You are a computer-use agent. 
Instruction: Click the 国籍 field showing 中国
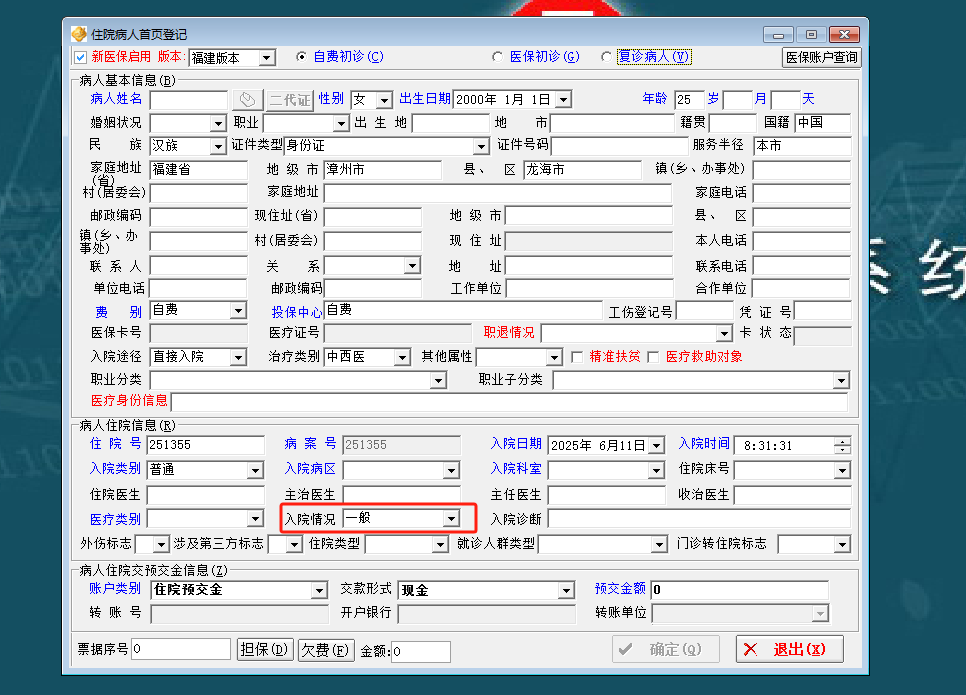point(822,123)
